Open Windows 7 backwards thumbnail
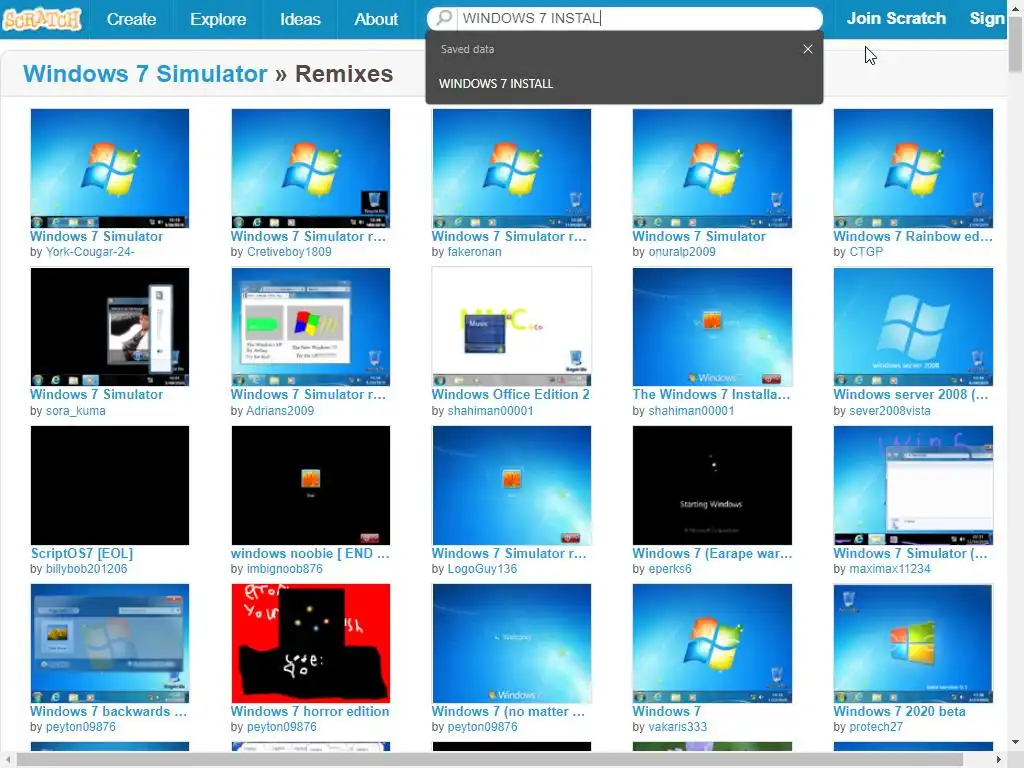The height and width of the screenshot is (768, 1024). pos(110,643)
